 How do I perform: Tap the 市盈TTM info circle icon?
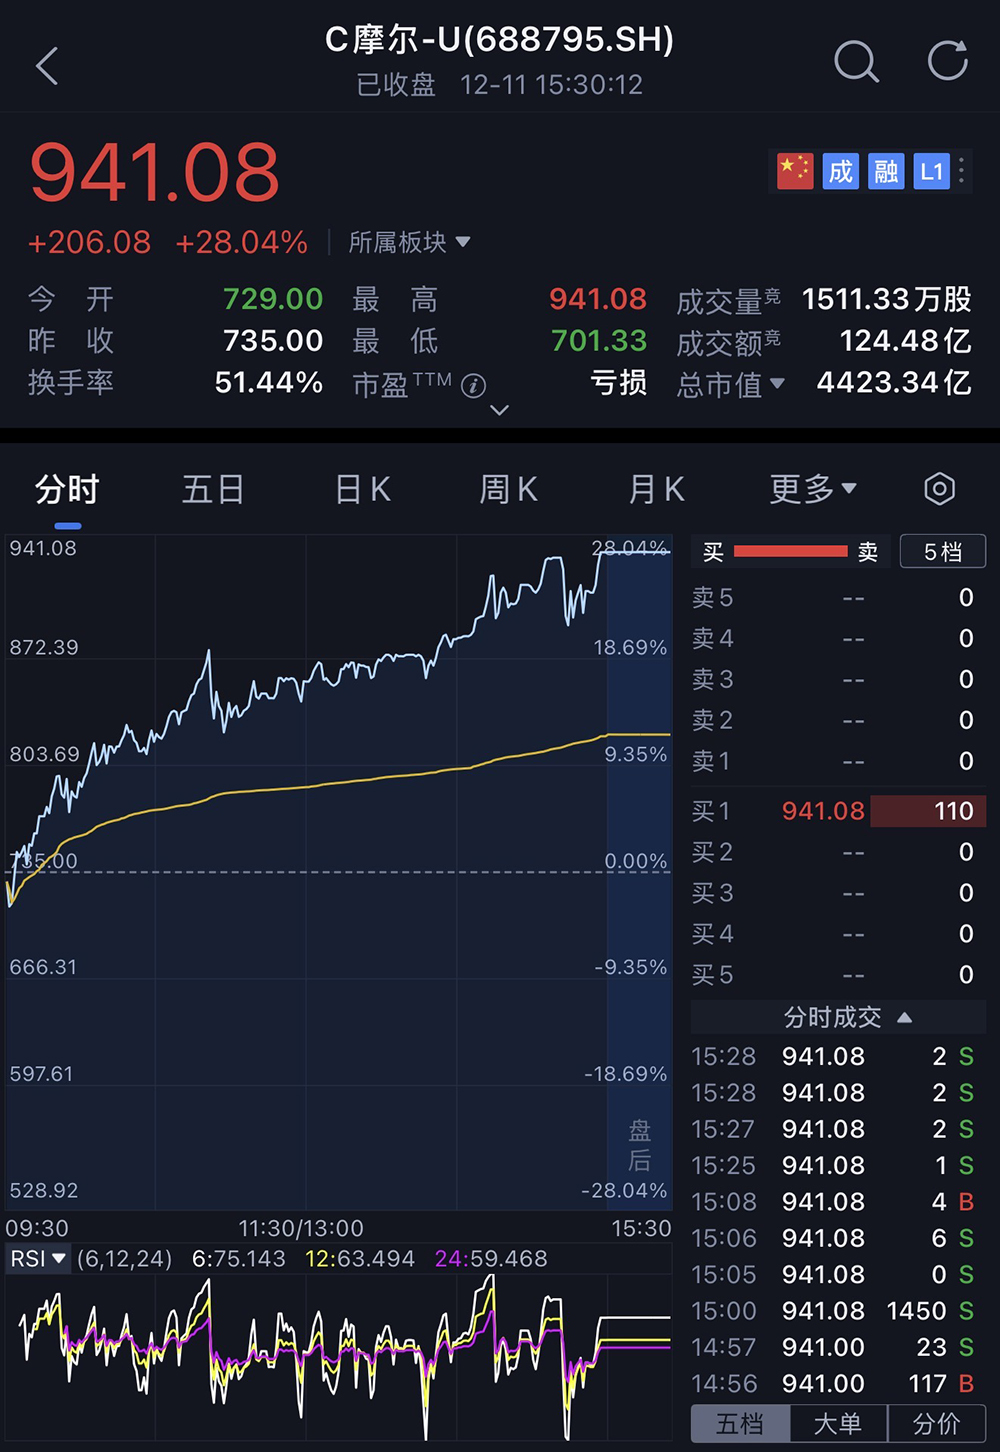tap(474, 386)
